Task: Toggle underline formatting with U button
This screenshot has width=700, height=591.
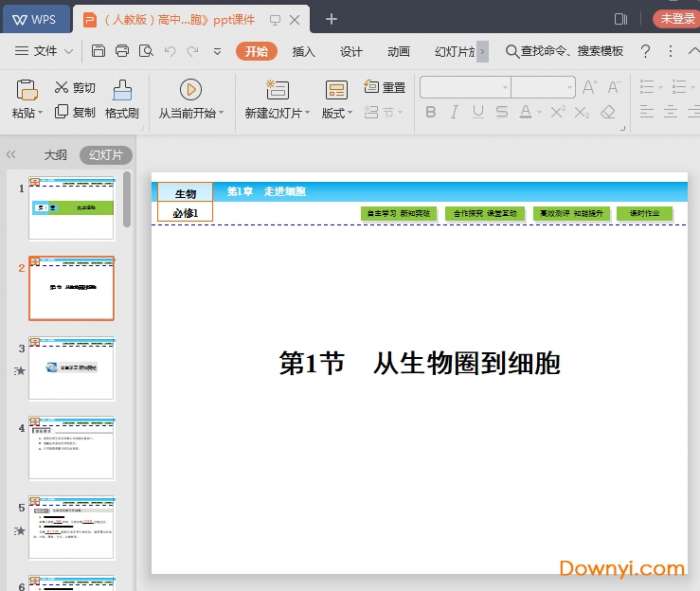Action: pyautogui.click(x=478, y=112)
